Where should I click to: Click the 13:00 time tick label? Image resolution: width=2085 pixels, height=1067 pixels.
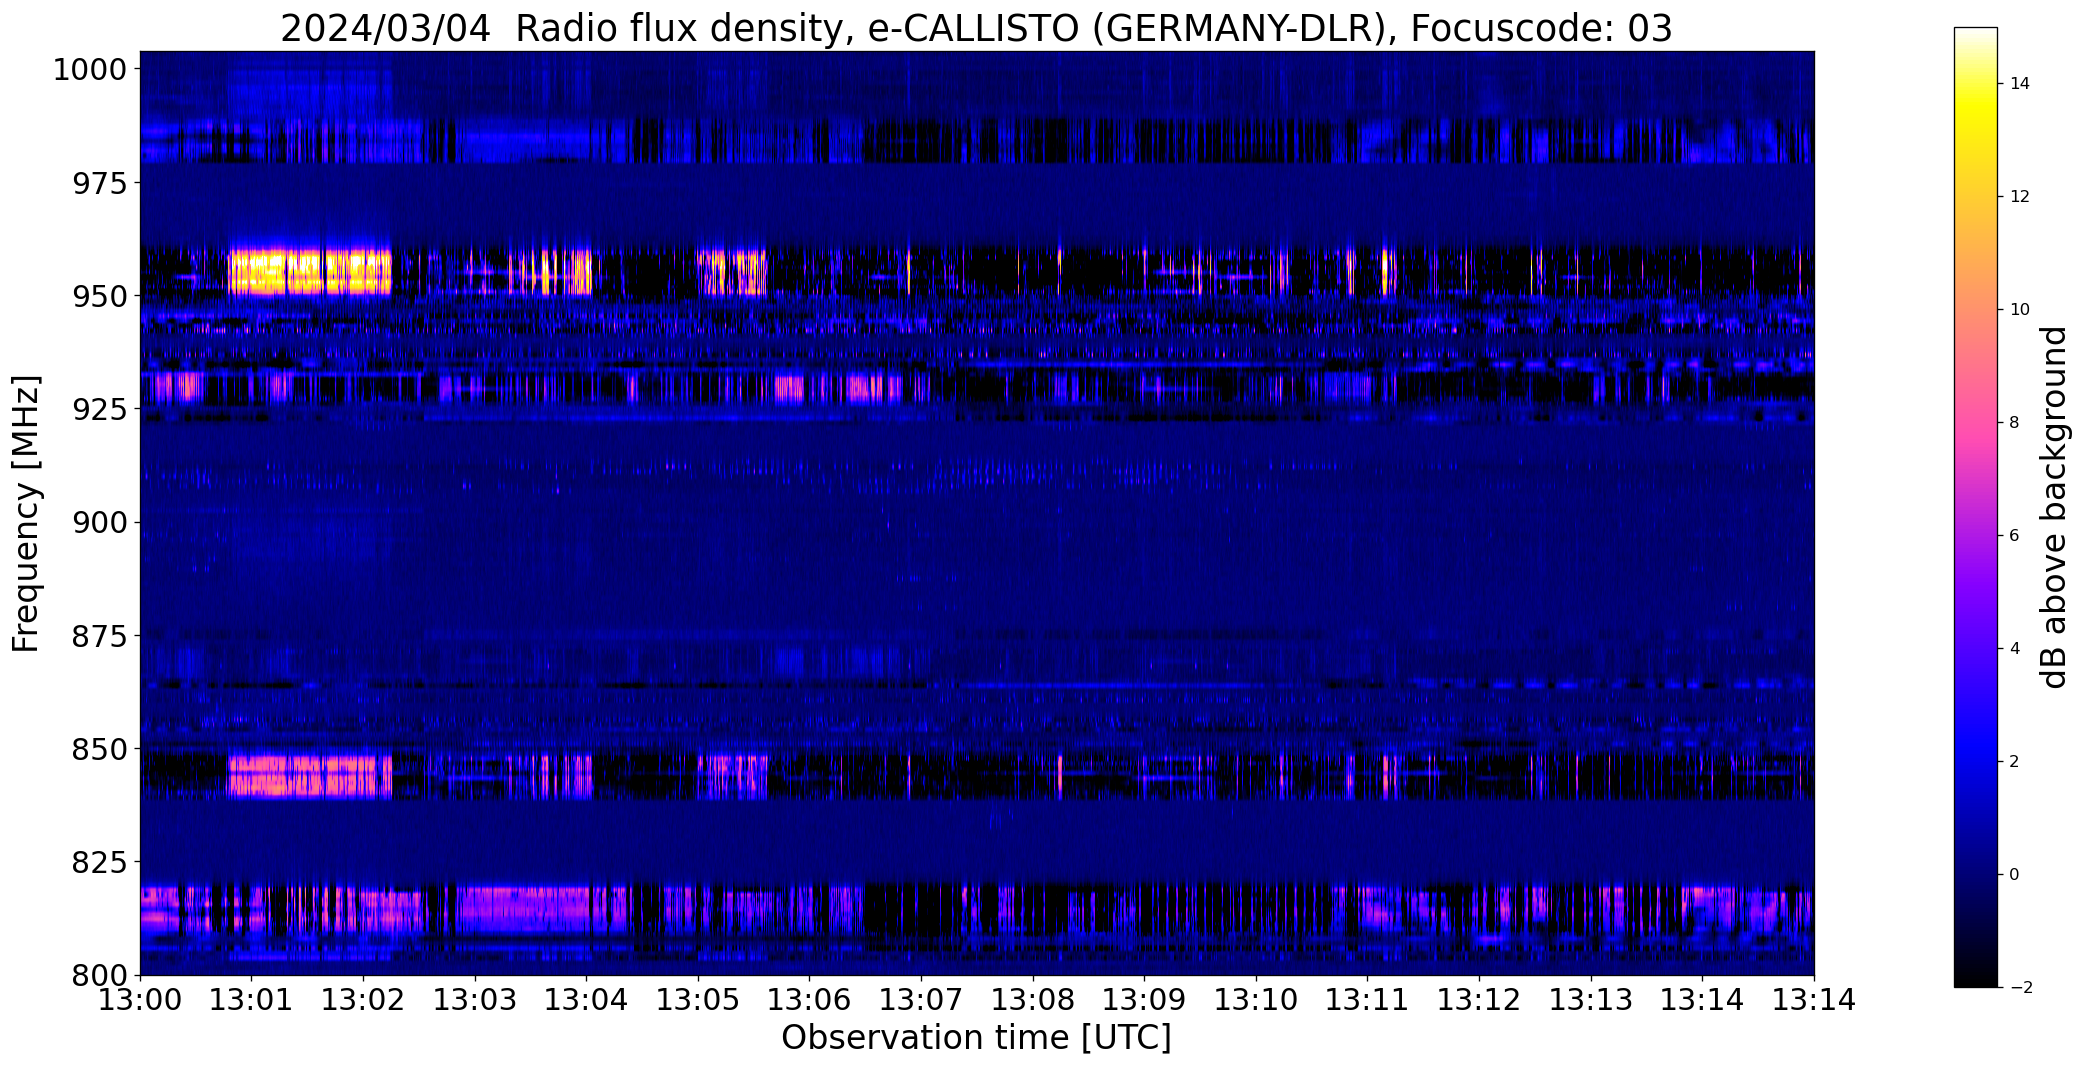140,1000
